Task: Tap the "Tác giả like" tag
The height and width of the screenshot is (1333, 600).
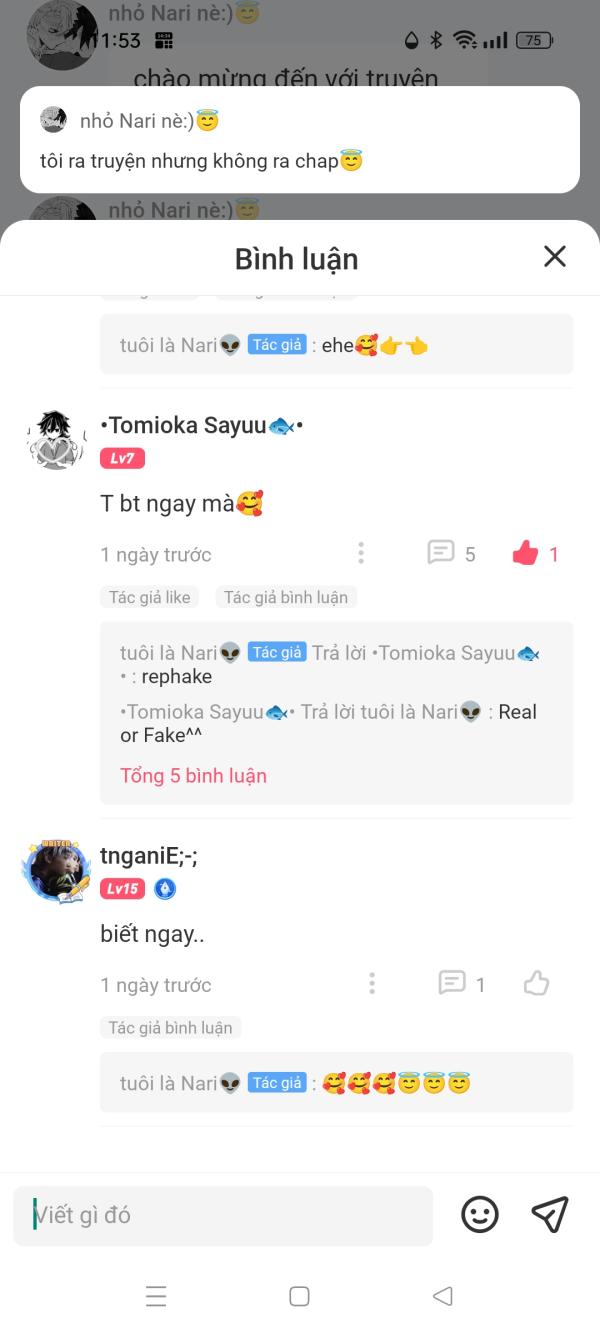Action: click(x=150, y=598)
